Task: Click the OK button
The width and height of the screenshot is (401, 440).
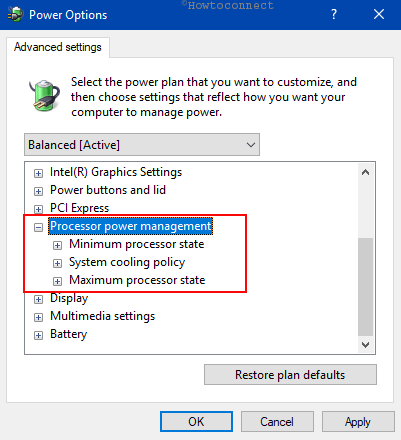Action: click(x=196, y=422)
